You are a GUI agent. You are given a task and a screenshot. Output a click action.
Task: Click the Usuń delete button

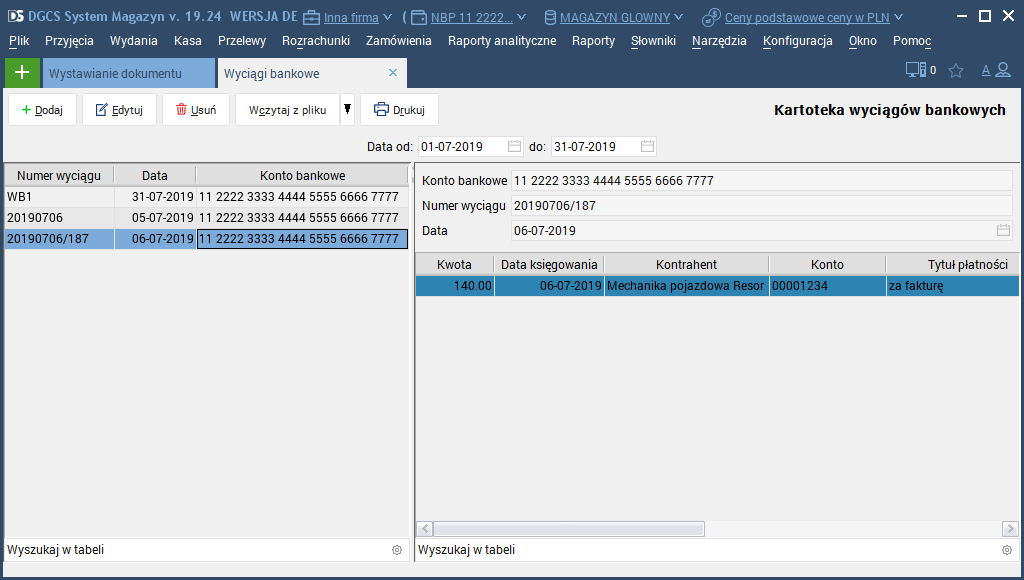tap(196, 110)
